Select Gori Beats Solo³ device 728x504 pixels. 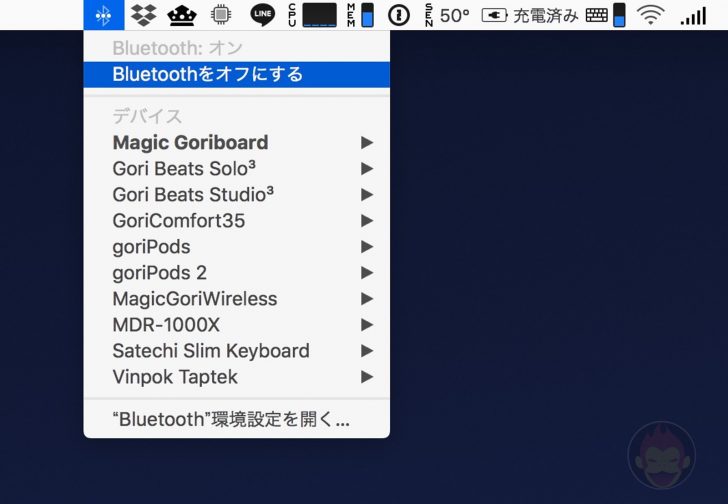pyautogui.click(x=237, y=168)
